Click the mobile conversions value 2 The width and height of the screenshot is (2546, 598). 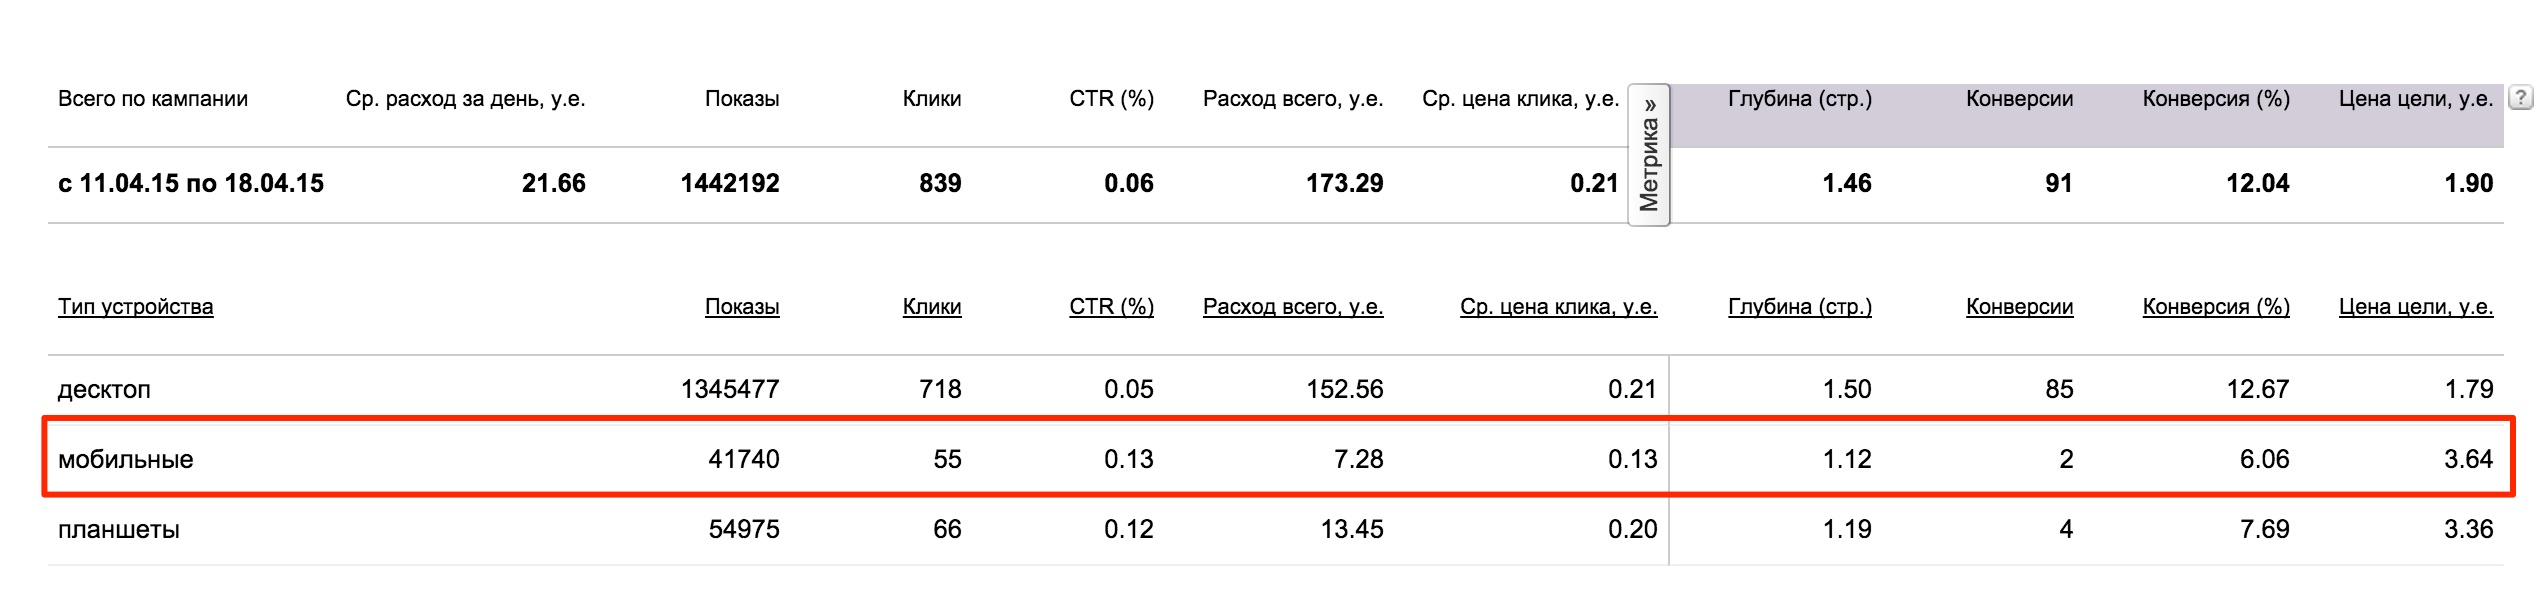[2066, 459]
